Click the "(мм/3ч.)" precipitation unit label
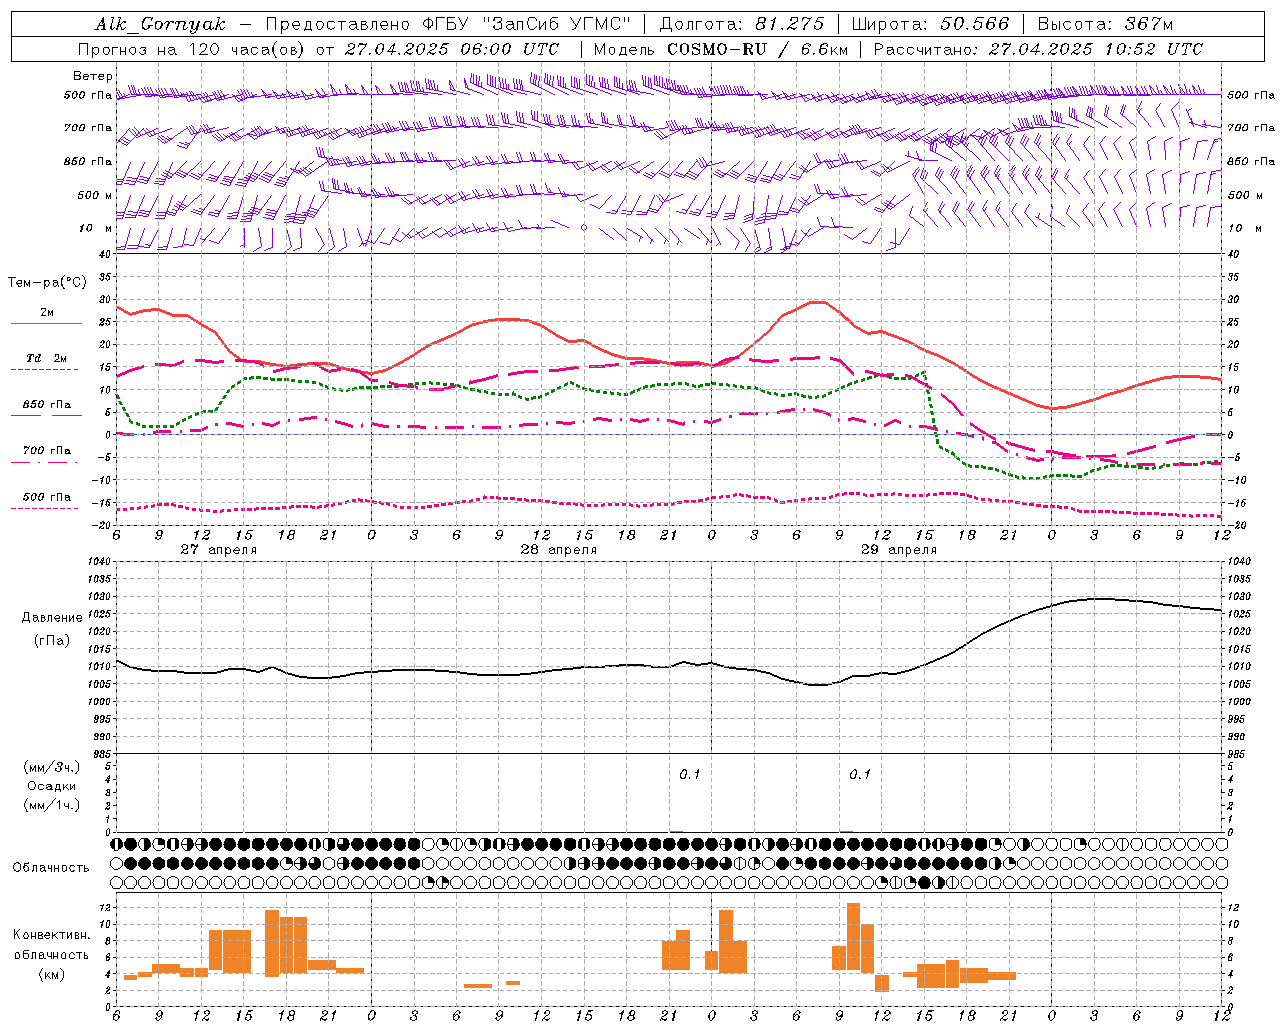 [x=52, y=767]
